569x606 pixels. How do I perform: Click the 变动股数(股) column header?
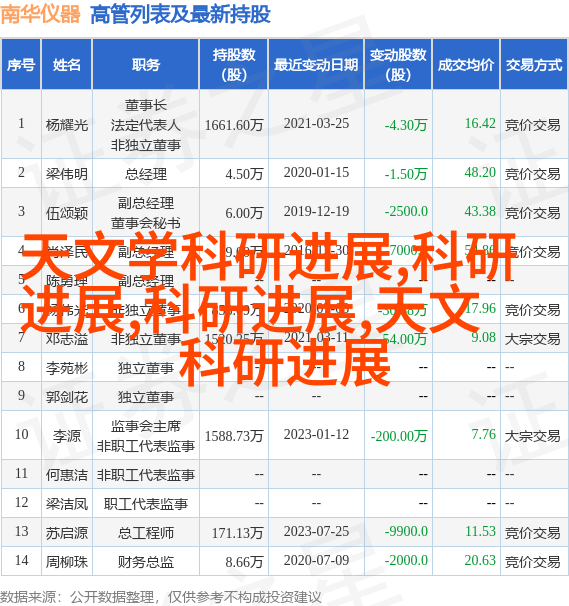point(398,65)
